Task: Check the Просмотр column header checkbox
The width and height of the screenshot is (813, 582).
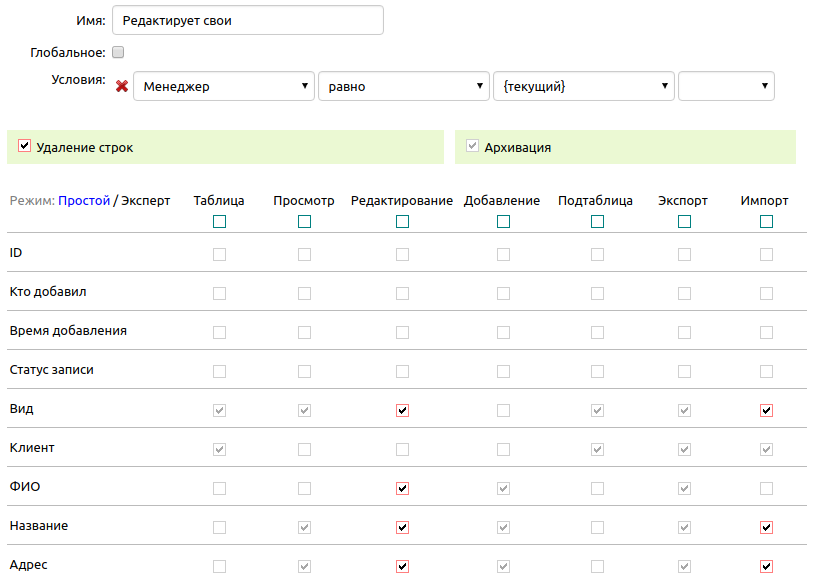Action: point(304,222)
